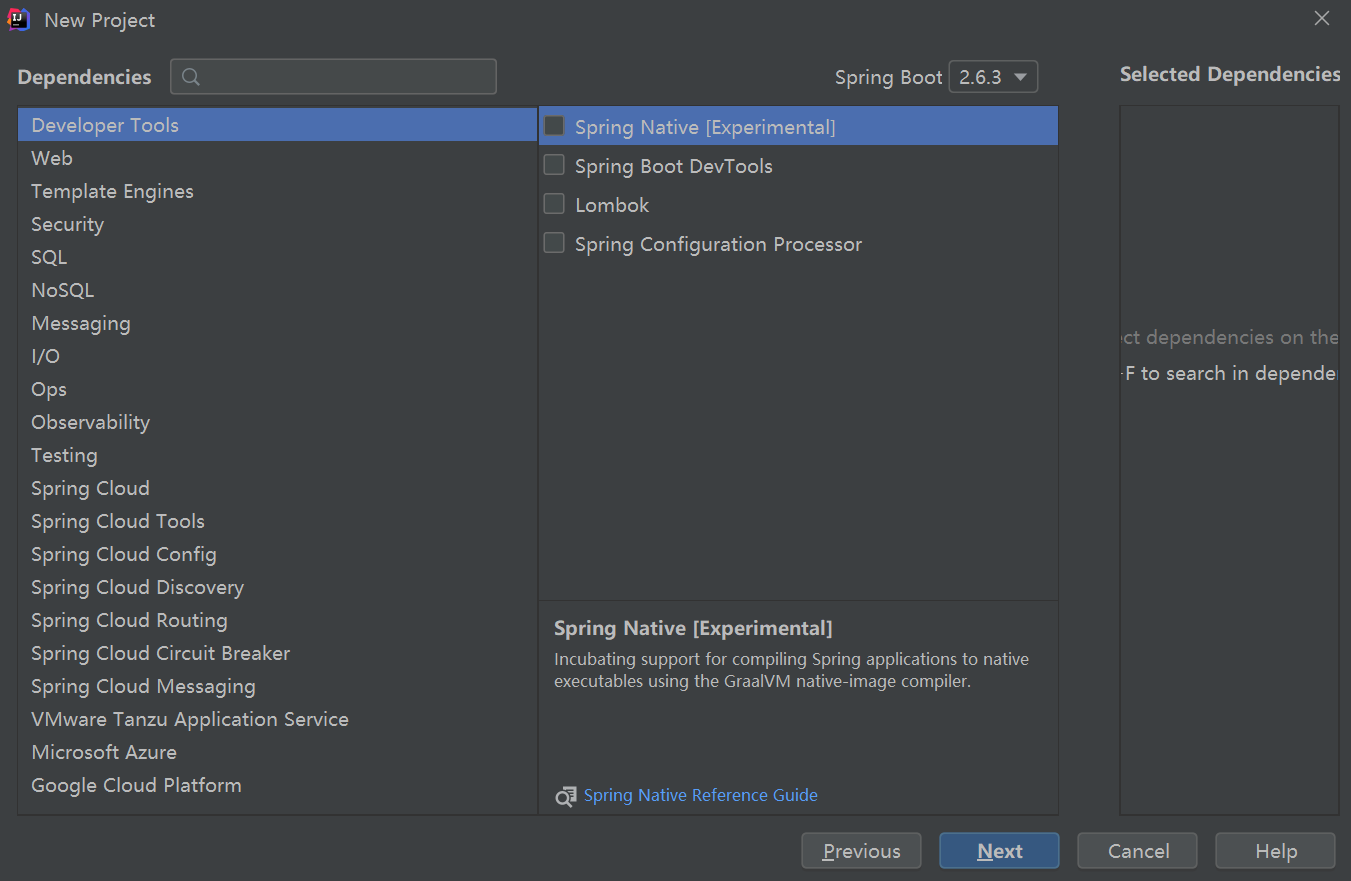Screen dimensions: 1351x881
Task: Click the Previous button
Action: coord(861,851)
